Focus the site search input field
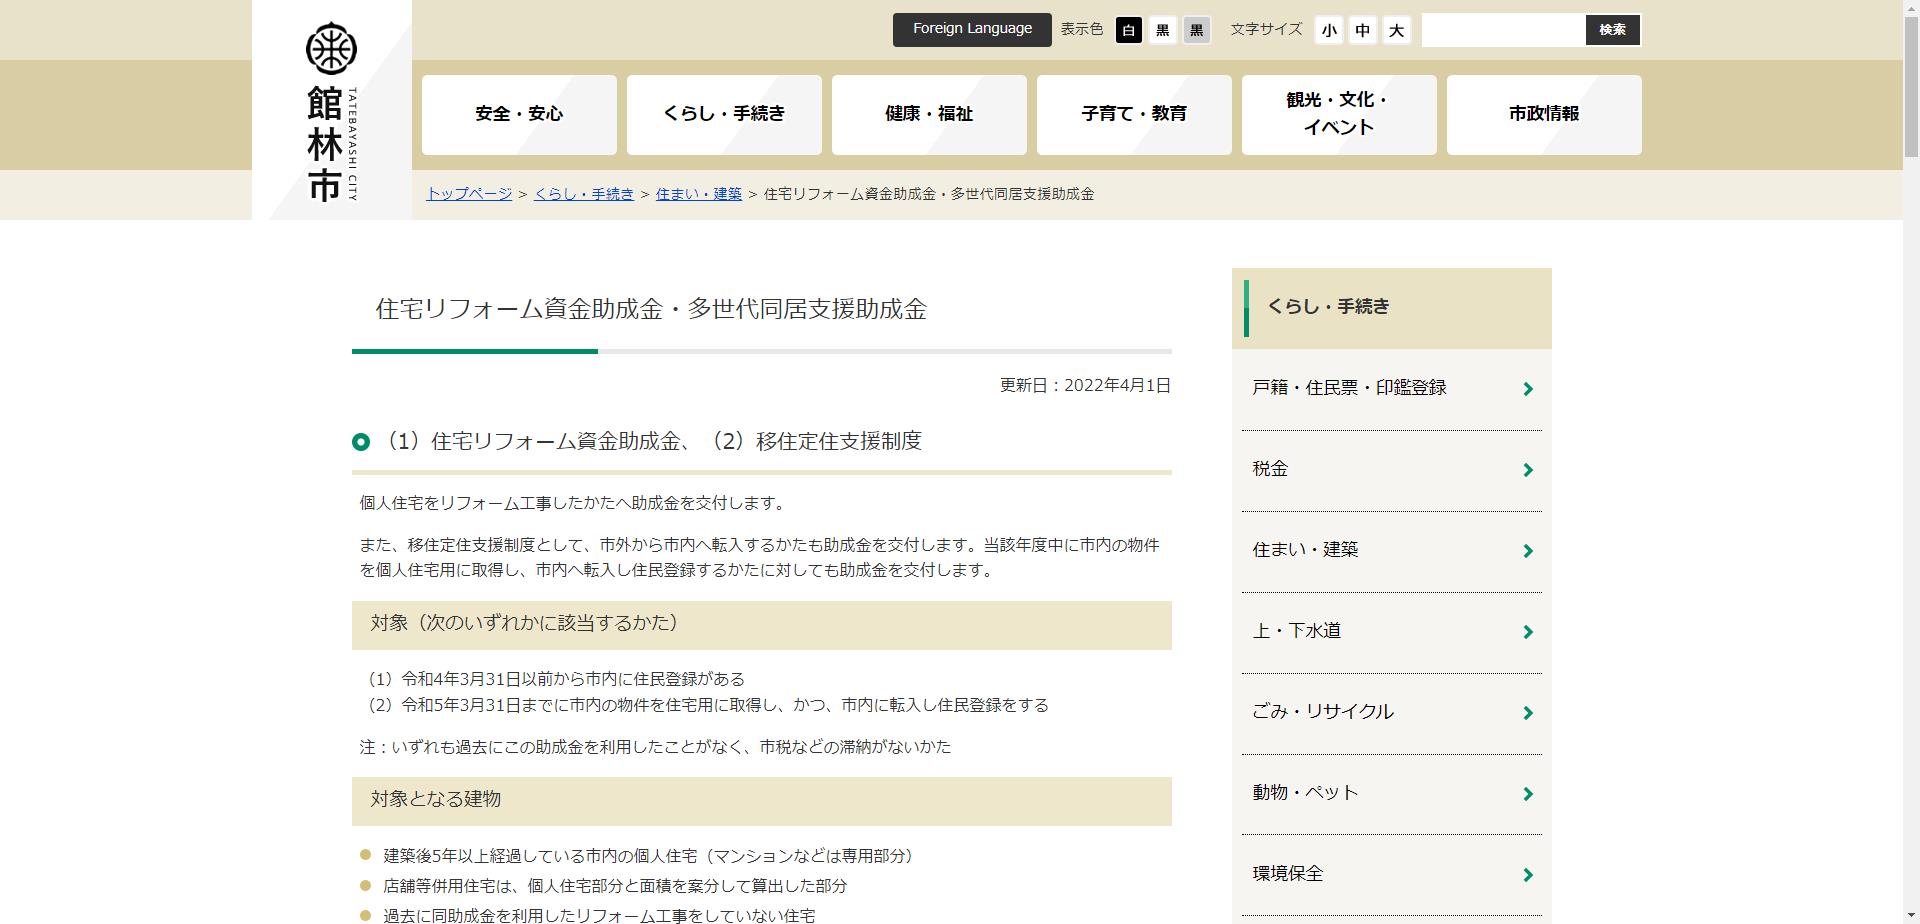 [x=1504, y=30]
